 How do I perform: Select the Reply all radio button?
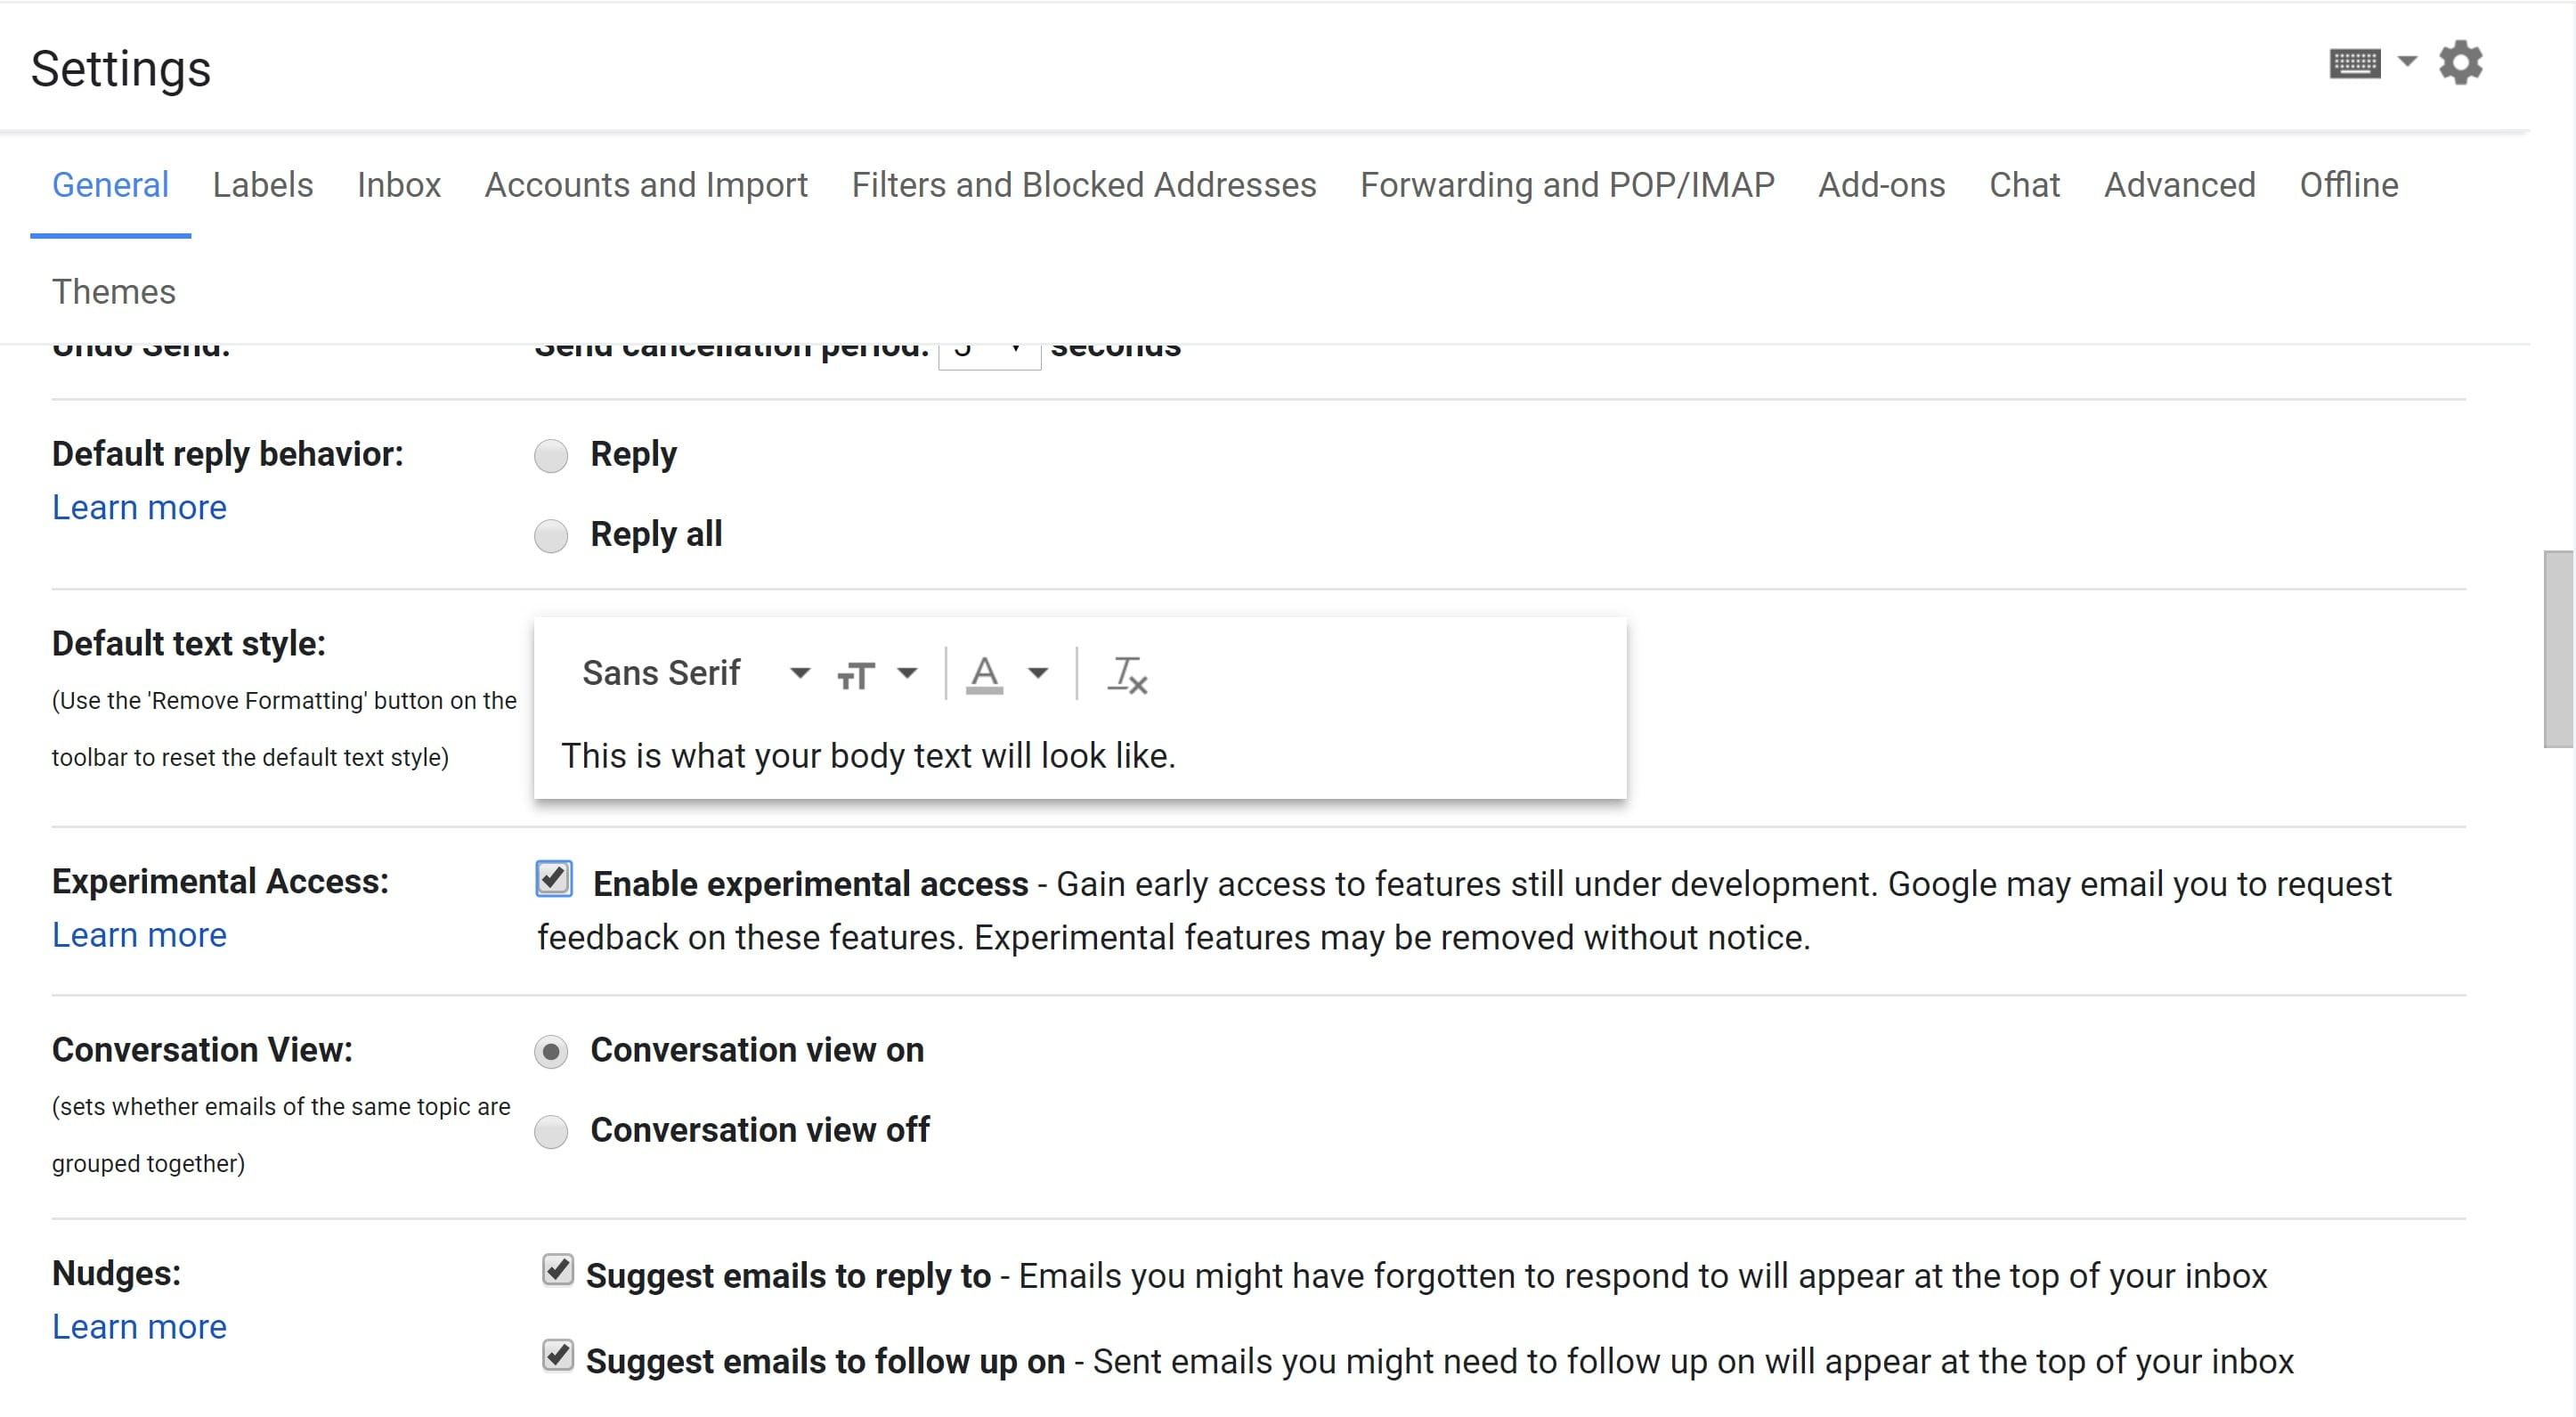(551, 536)
